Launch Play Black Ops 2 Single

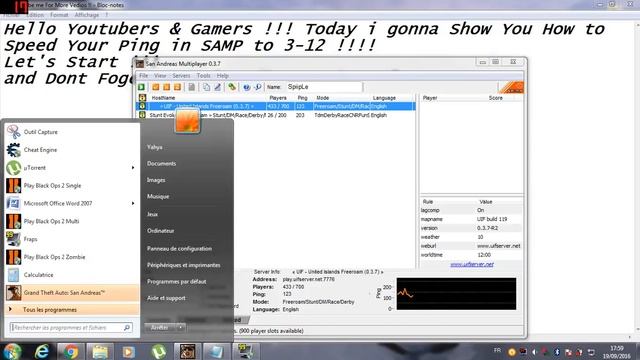[72, 185]
